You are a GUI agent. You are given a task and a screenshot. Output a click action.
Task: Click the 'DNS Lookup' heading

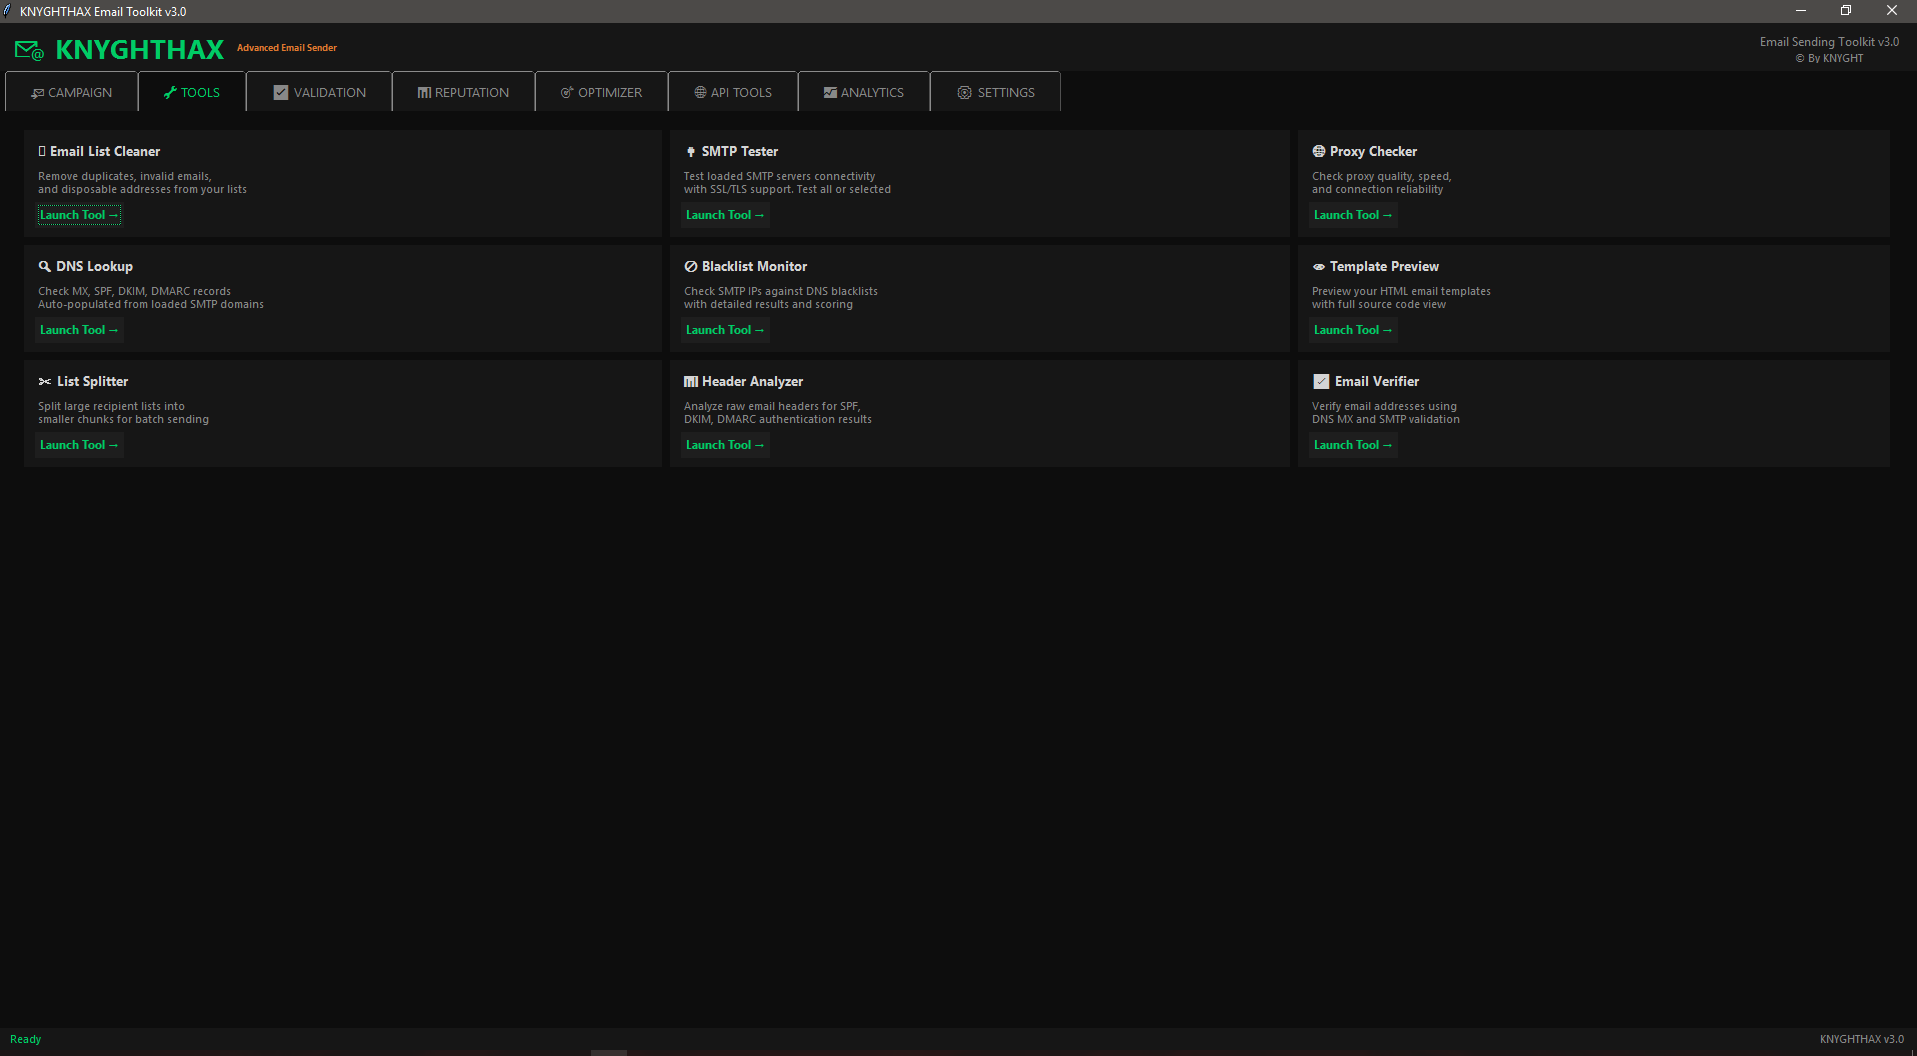click(x=95, y=266)
